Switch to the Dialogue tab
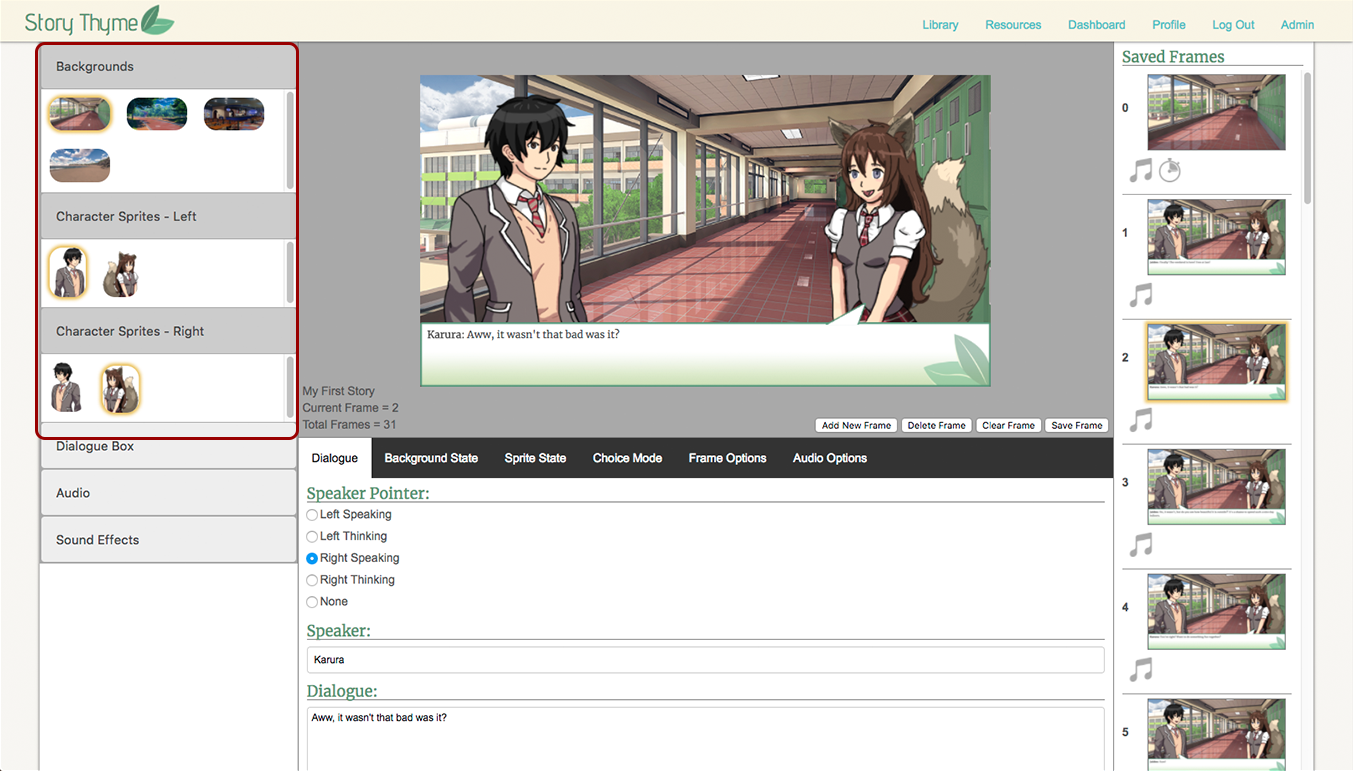Viewport: 1353px width, 771px height. [335, 458]
